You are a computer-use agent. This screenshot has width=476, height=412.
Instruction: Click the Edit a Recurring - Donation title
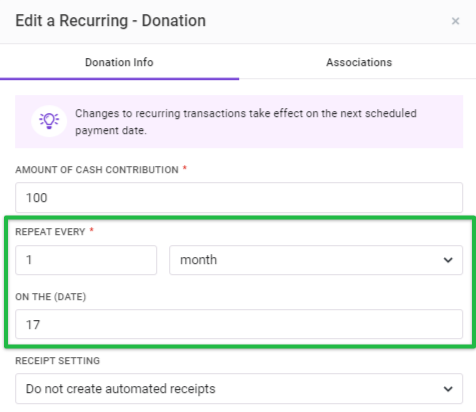coord(111,21)
